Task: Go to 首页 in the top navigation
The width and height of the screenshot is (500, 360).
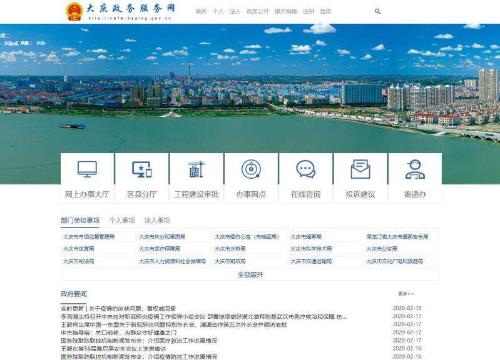Action: pos(201,11)
